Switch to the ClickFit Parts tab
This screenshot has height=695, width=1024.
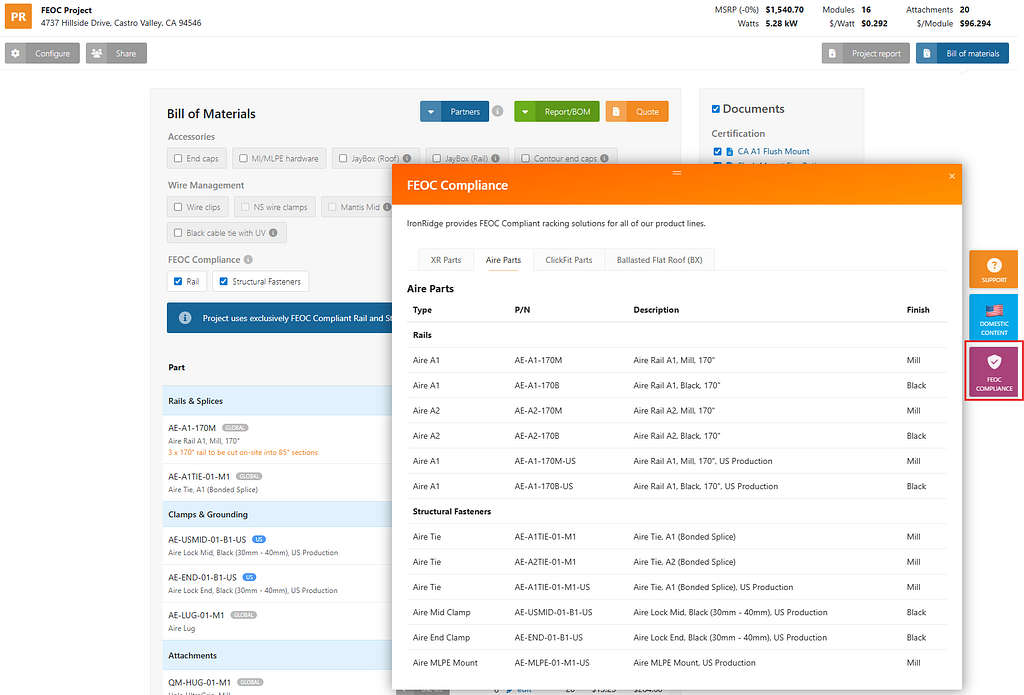tap(568, 260)
